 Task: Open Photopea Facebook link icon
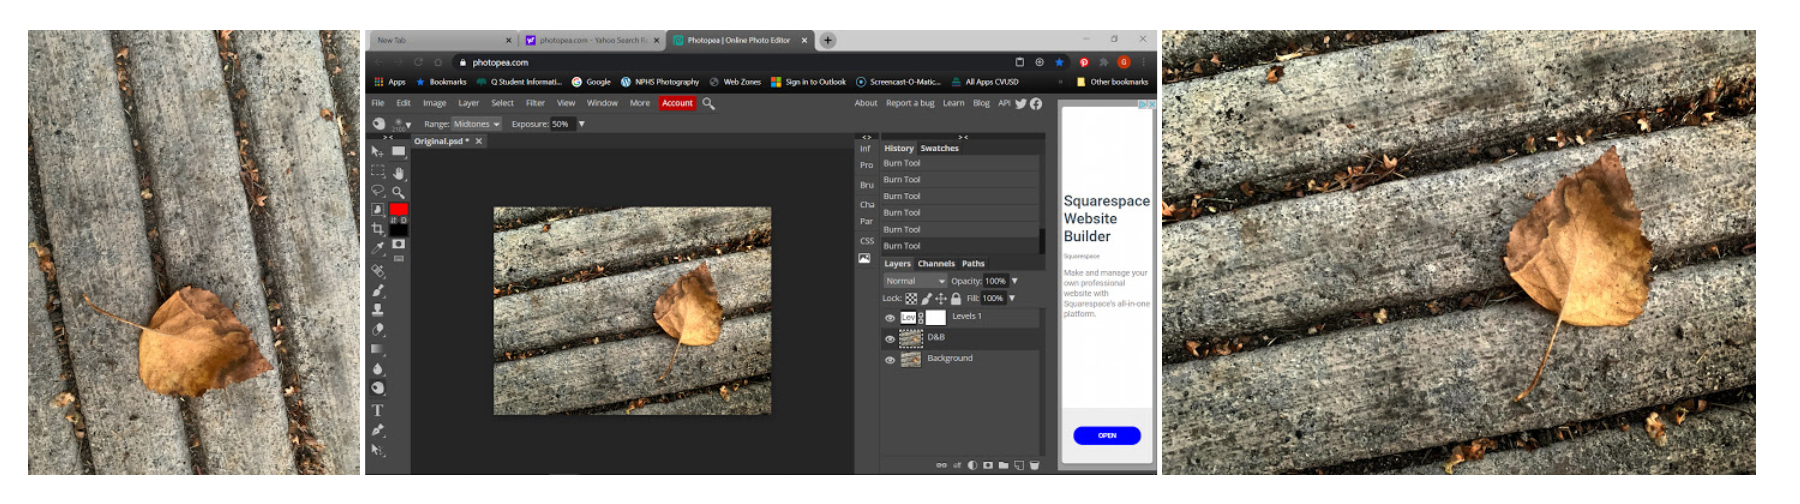click(1036, 103)
